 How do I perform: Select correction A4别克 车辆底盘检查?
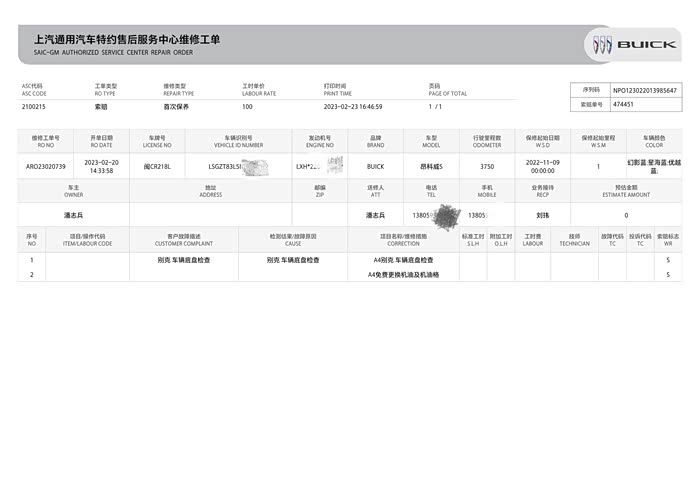pyautogui.click(x=404, y=260)
